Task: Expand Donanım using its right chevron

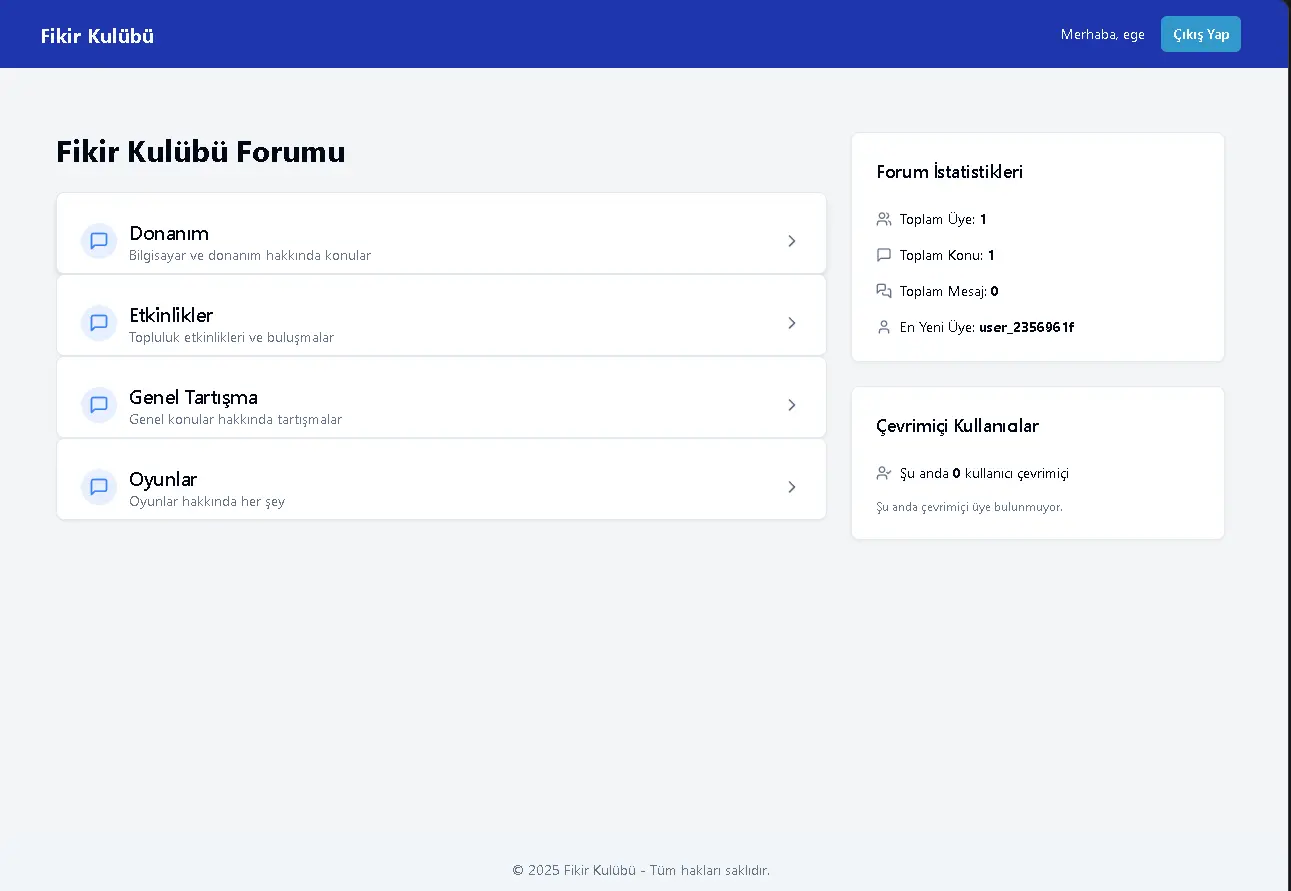Action: (791, 241)
